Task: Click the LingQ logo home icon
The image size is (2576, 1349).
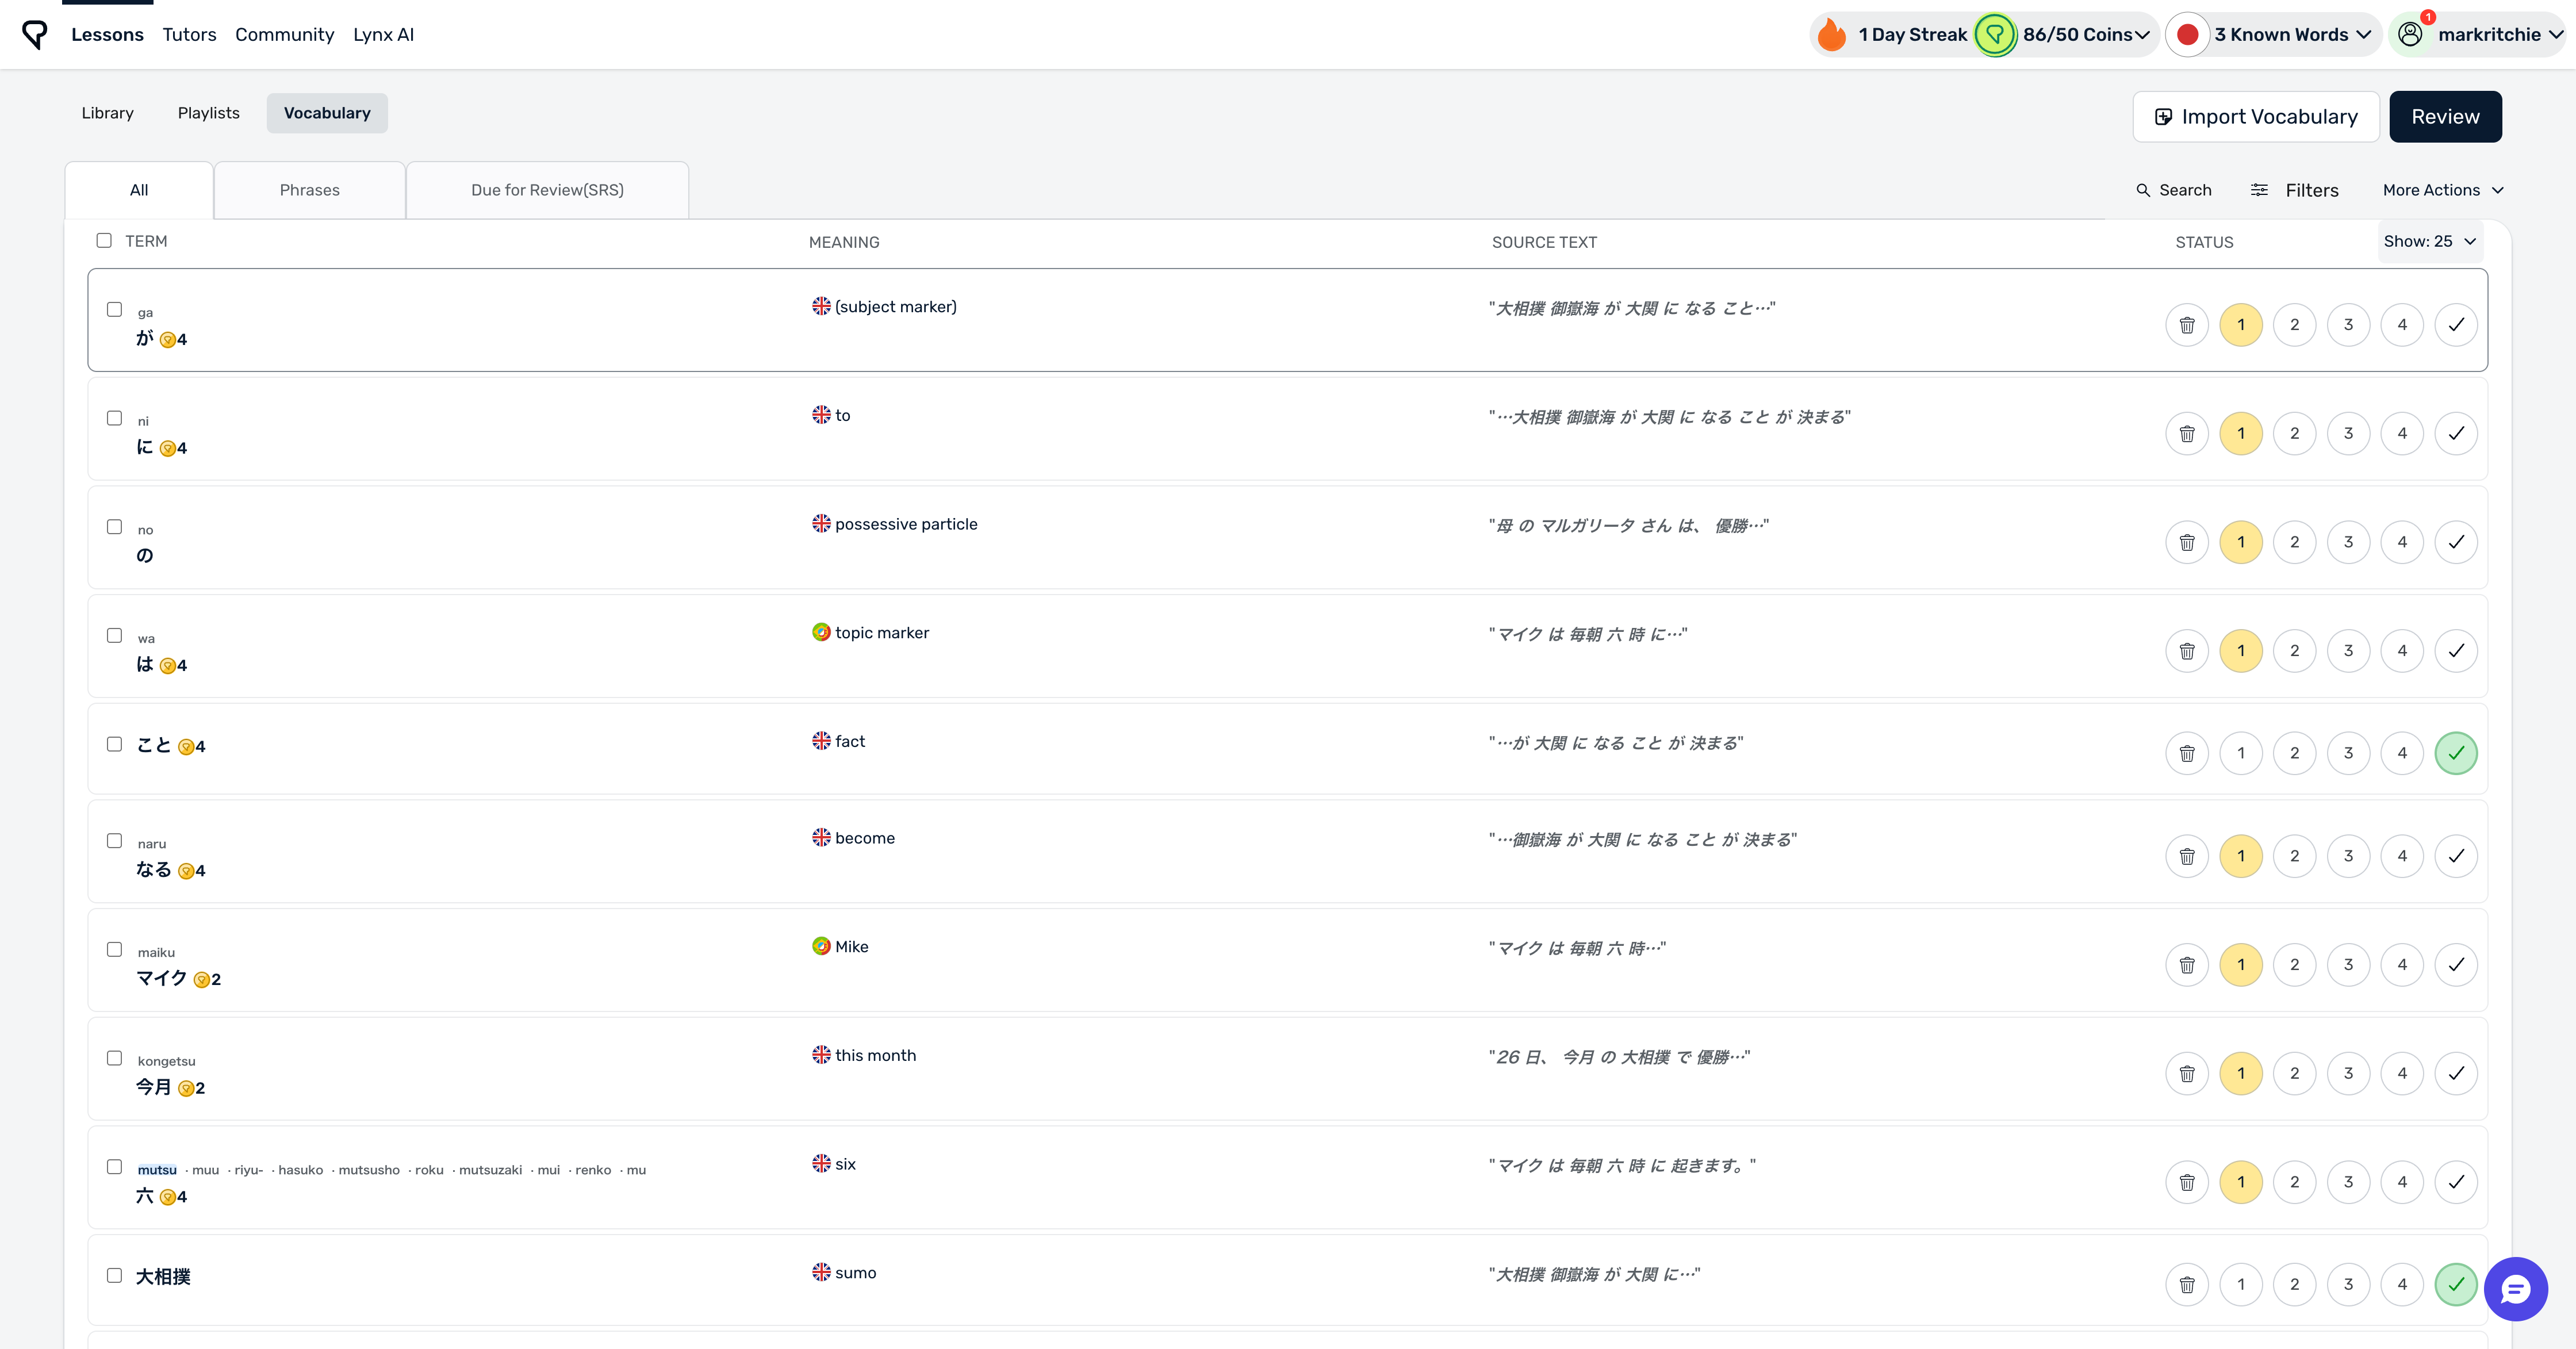Action: [35, 35]
